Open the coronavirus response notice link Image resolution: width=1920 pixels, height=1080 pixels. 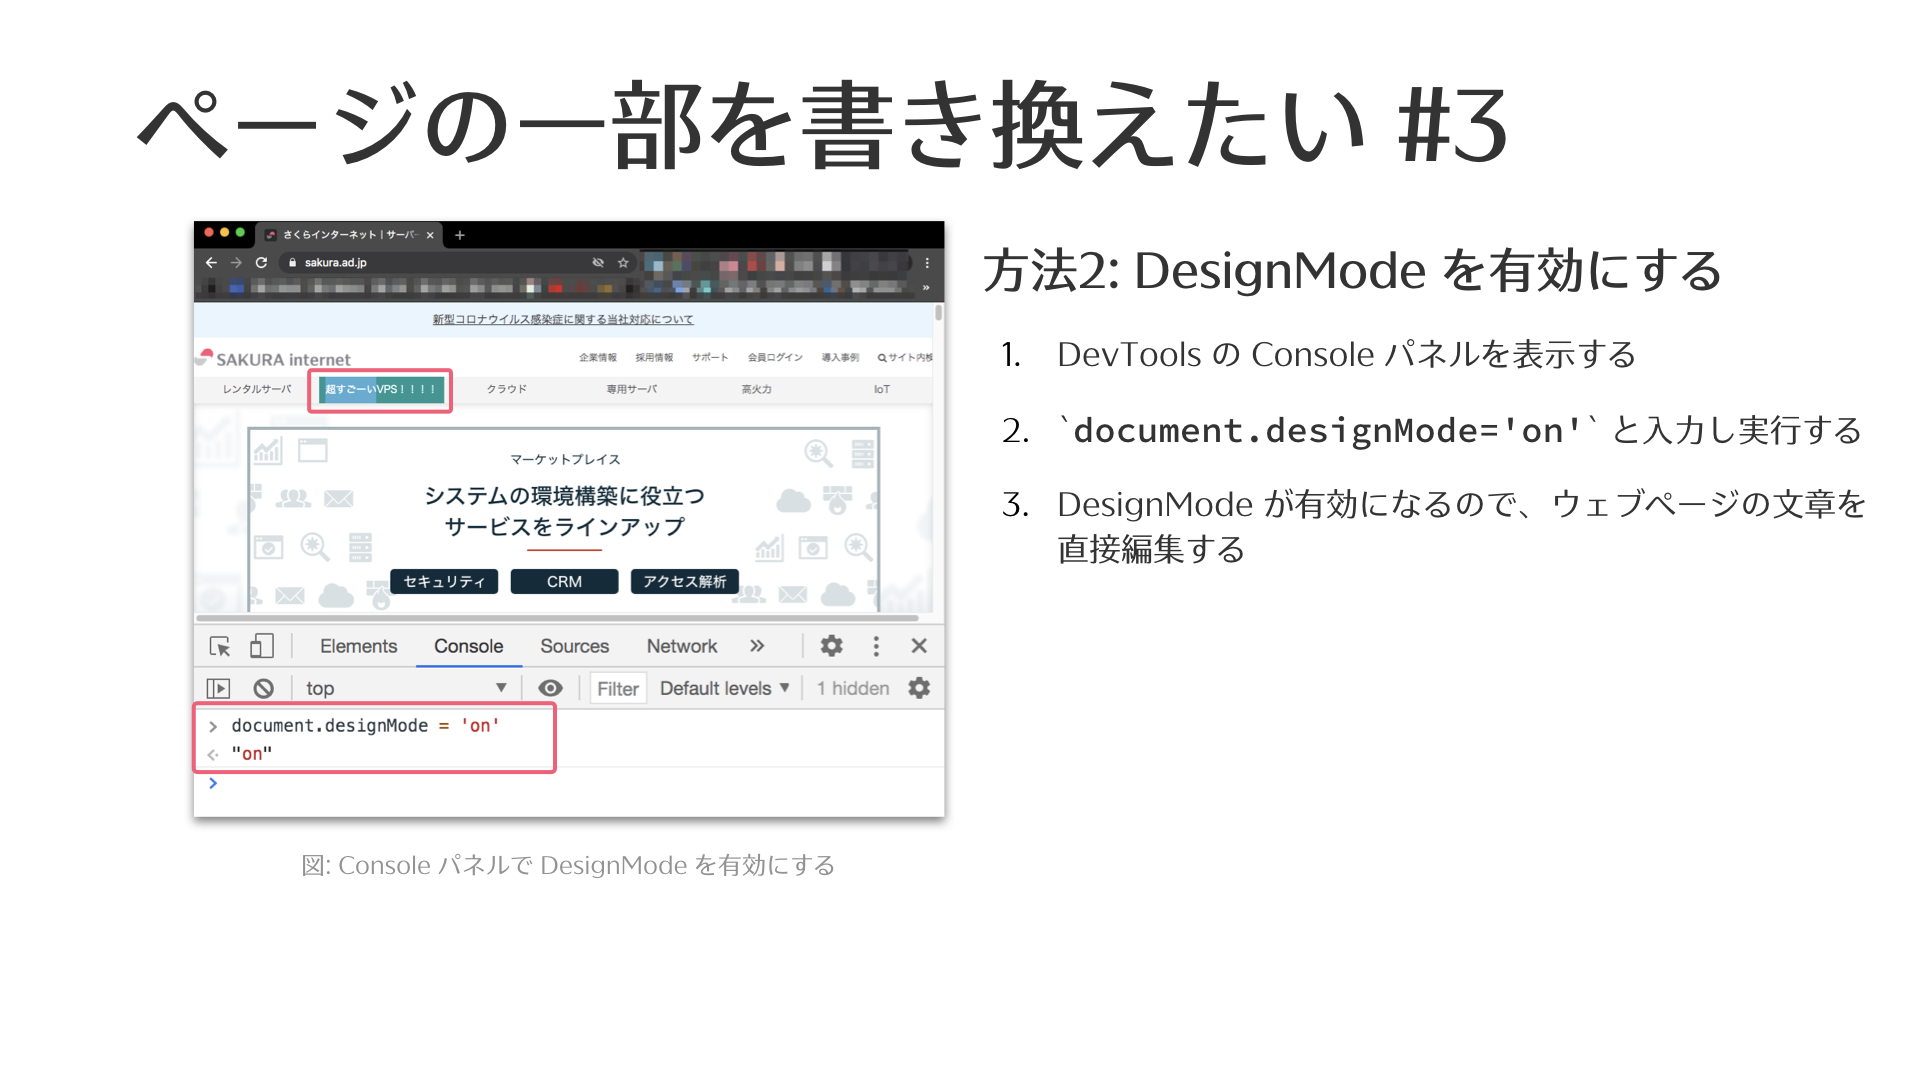pos(562,319)
